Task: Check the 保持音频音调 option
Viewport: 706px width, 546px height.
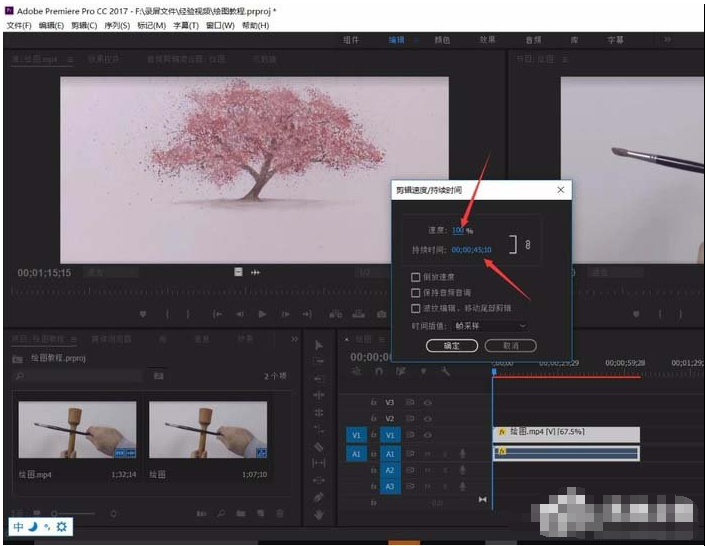Action: click(x=416, y=293)
